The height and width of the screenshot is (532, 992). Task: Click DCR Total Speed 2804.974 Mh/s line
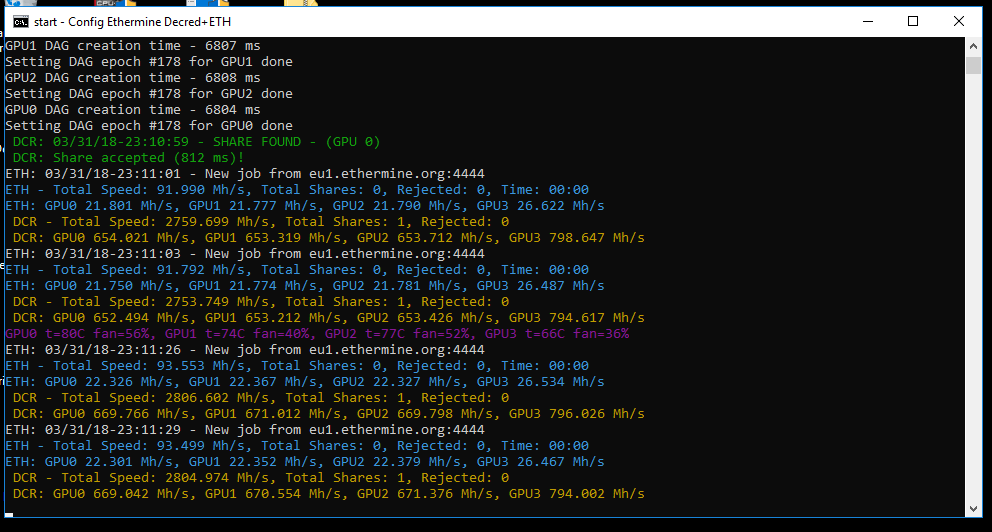coord(261,478)
